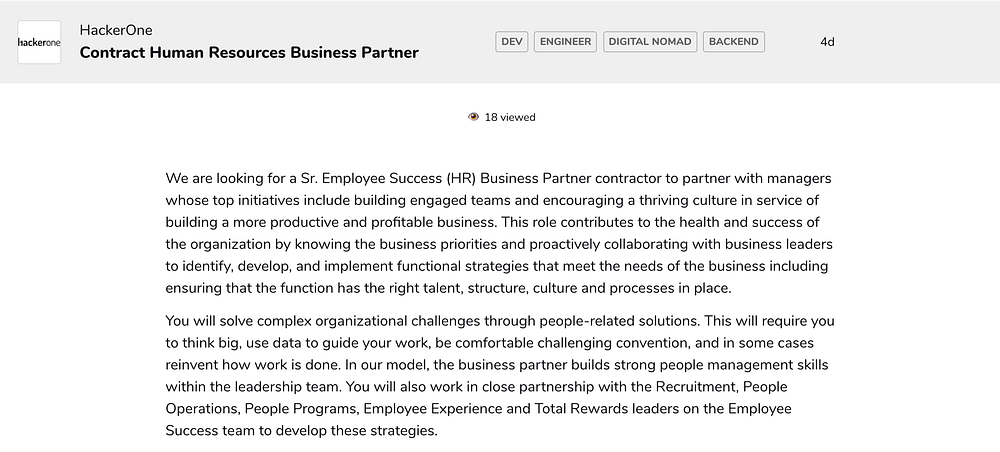This screenshot has height=452, width=1000.
Task: Click the HackerOne logo thumbnail
Action: (39, 42)
